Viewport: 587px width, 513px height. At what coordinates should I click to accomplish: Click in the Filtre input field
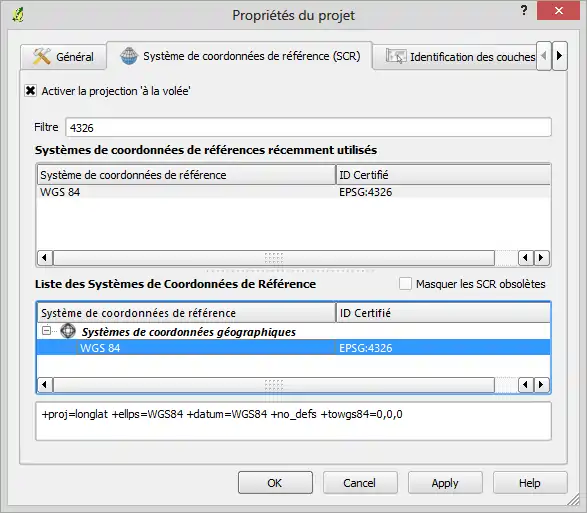pyautogui.click(x=308, y=127)
